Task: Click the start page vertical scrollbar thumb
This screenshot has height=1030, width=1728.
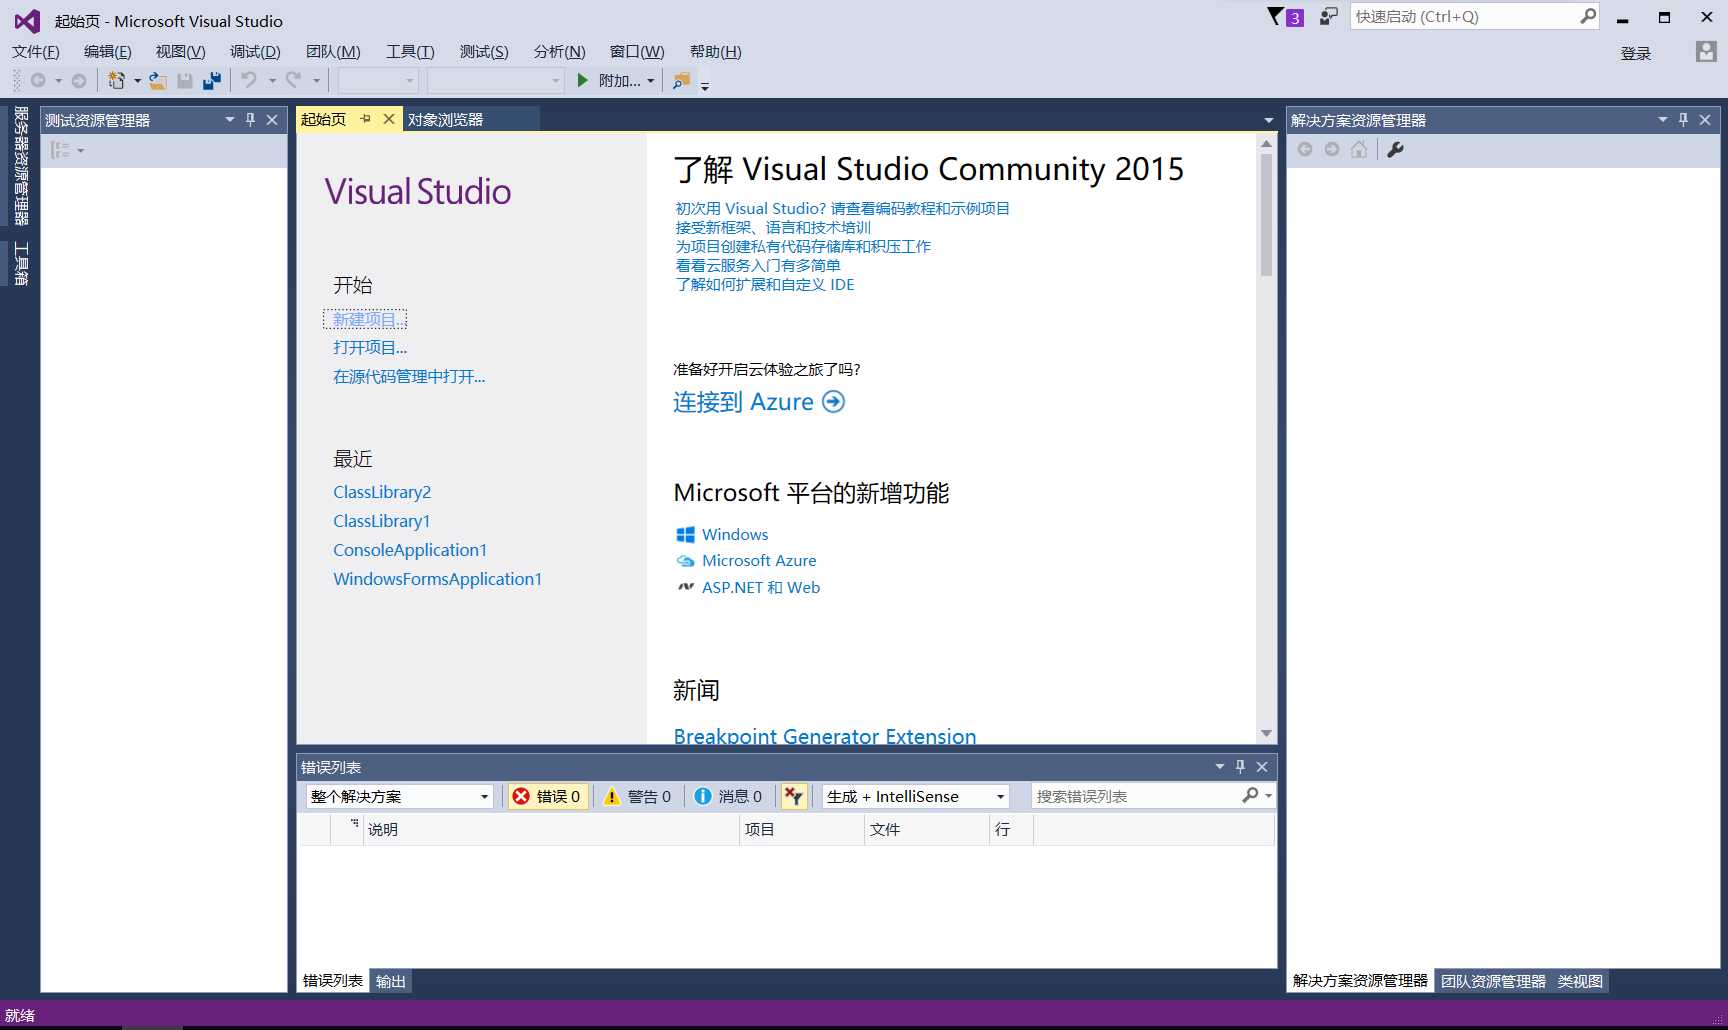Action: click(x=1266, y=214)
